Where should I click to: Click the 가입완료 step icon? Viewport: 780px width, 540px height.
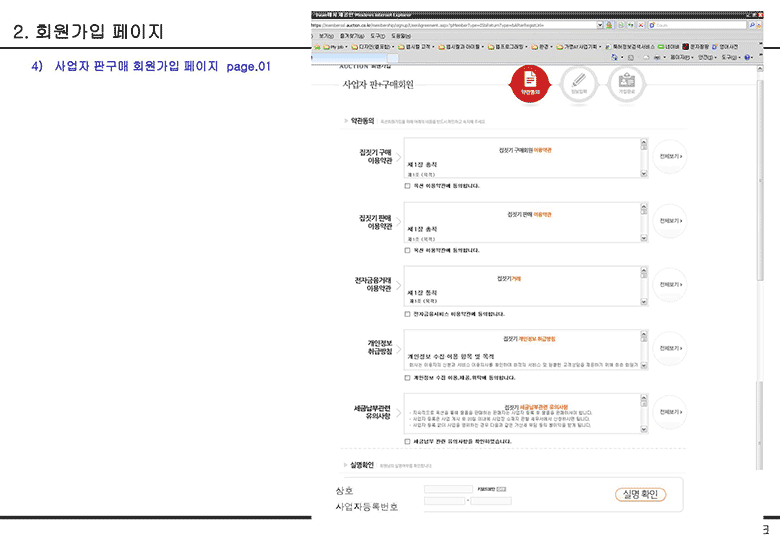coord(627,84)
